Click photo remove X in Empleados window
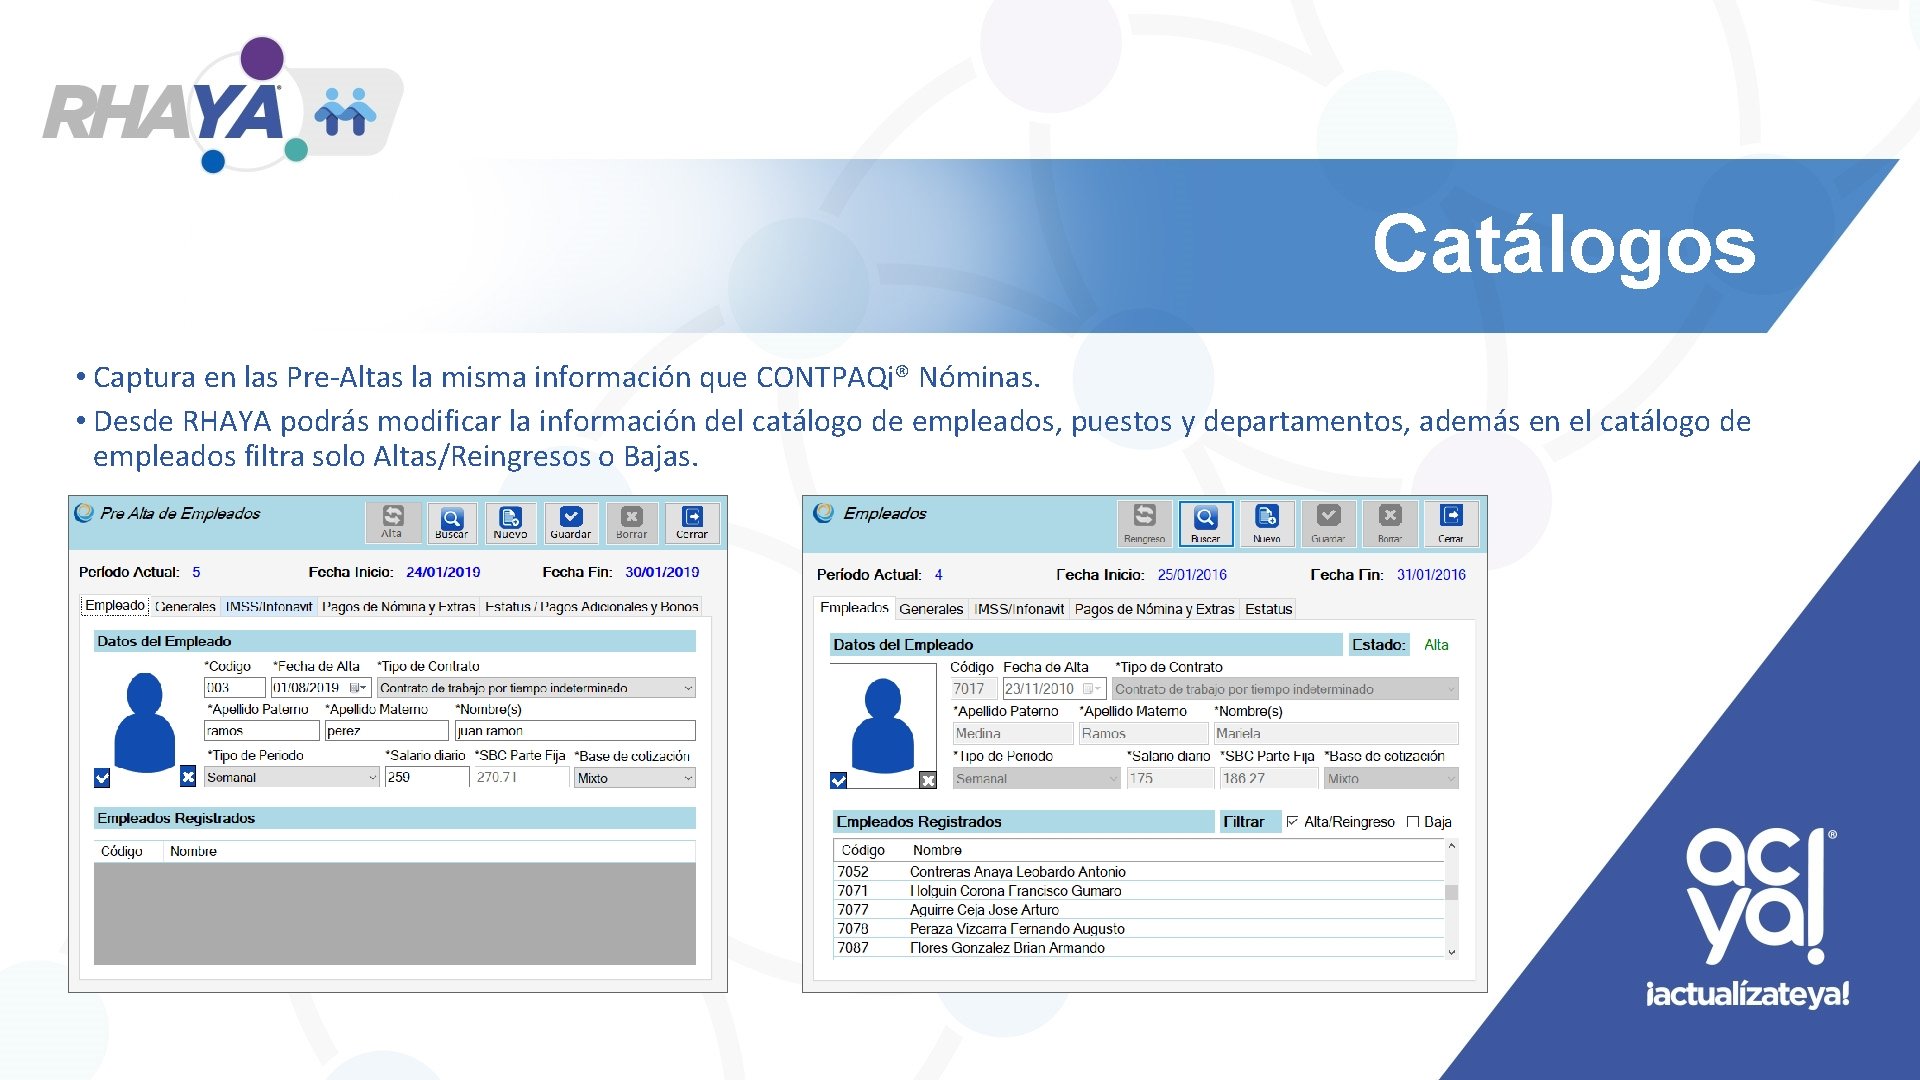Viewport: 1920px width, 1080px height. [x=928, y=780]
